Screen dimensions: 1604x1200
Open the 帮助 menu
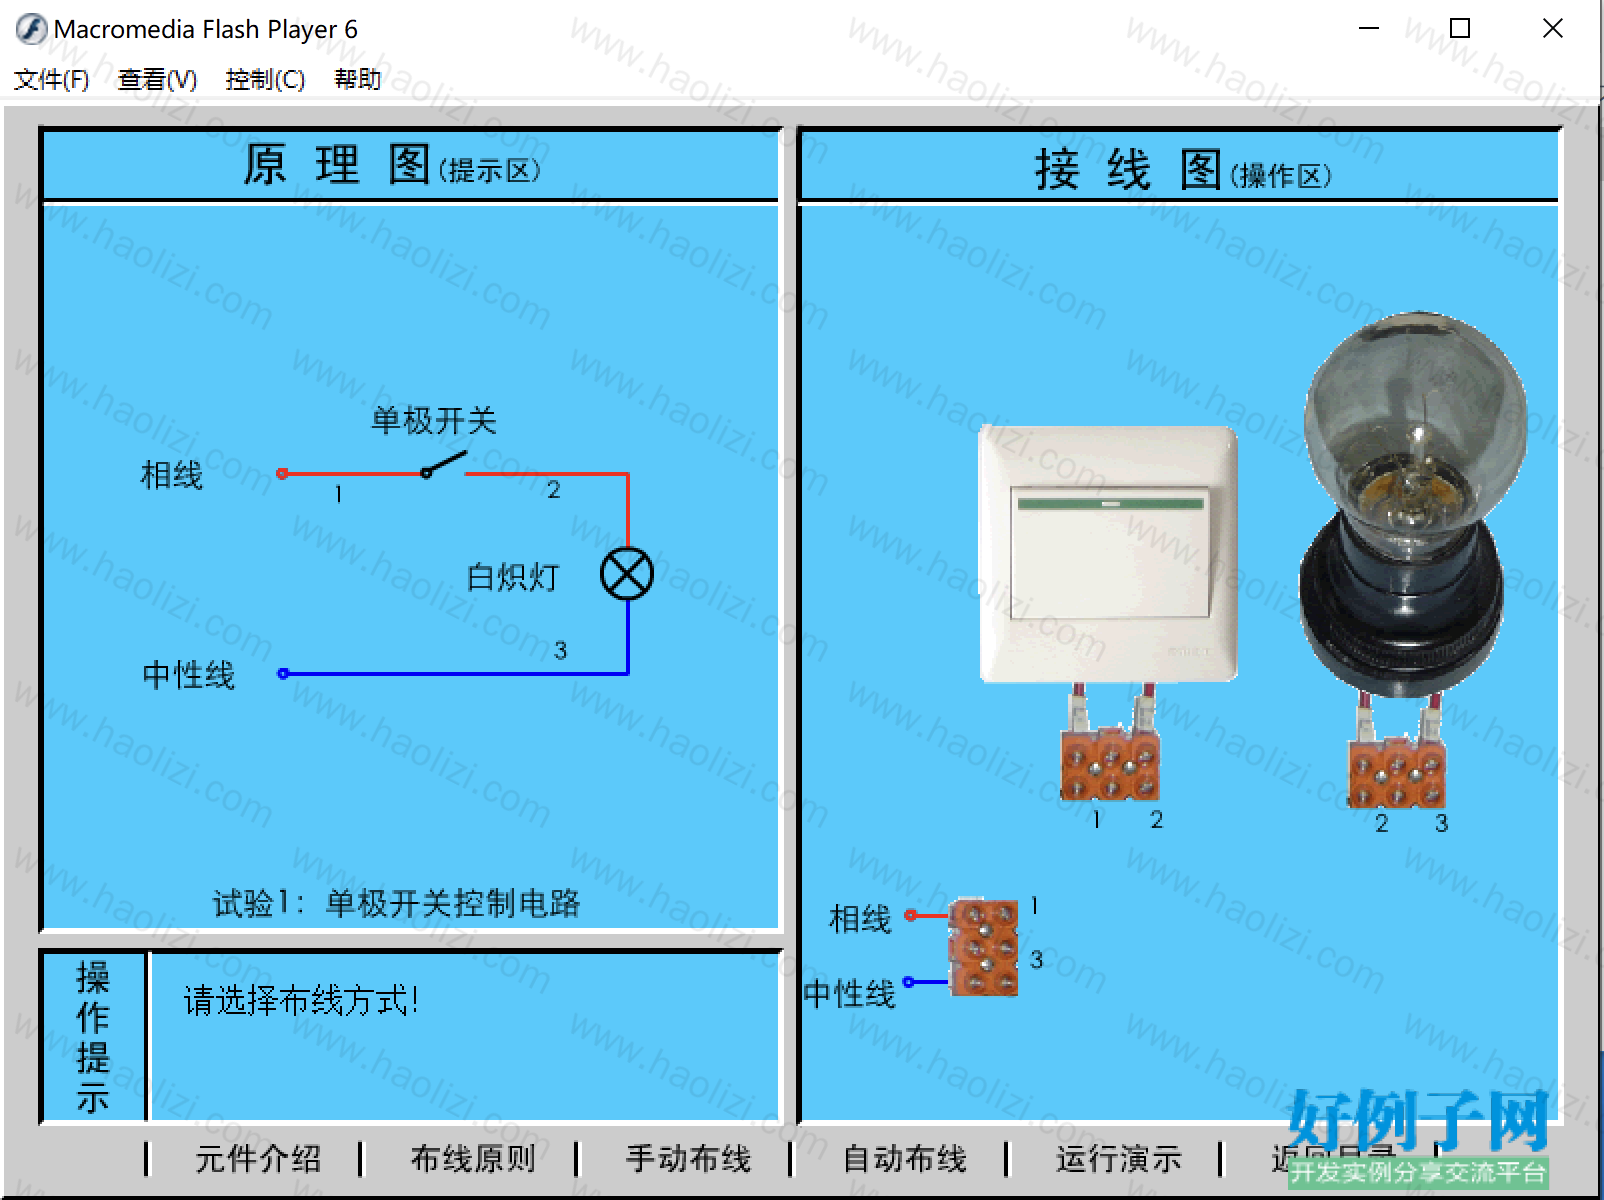coord(357,79)
